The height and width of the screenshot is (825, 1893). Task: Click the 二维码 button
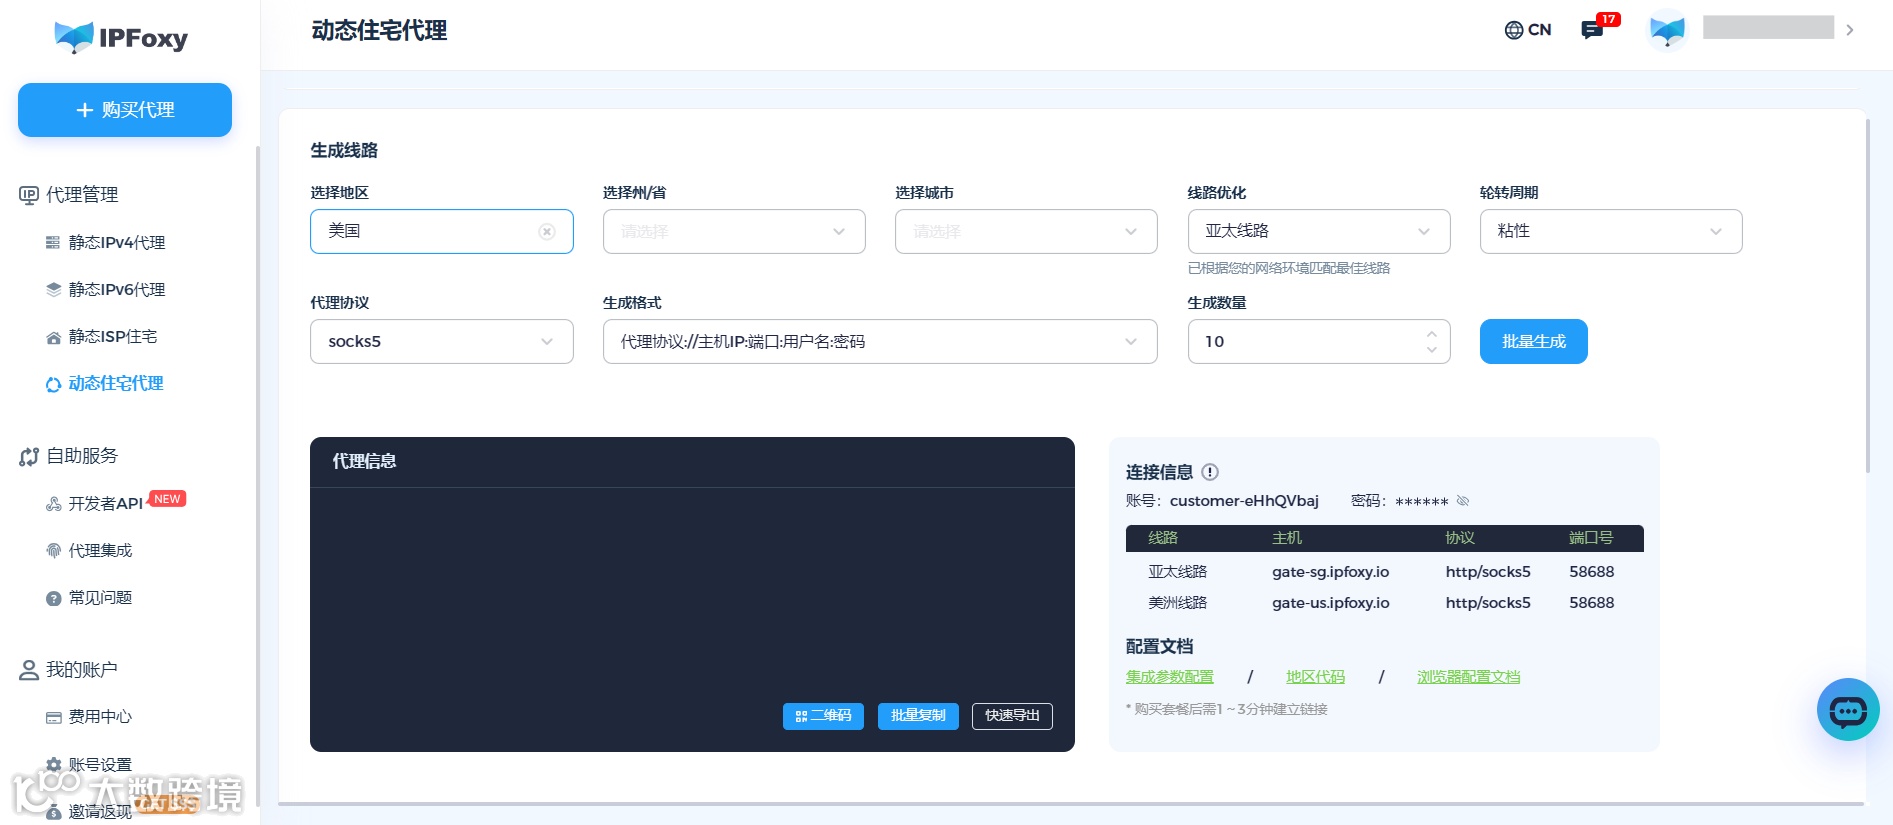(823, 716)
